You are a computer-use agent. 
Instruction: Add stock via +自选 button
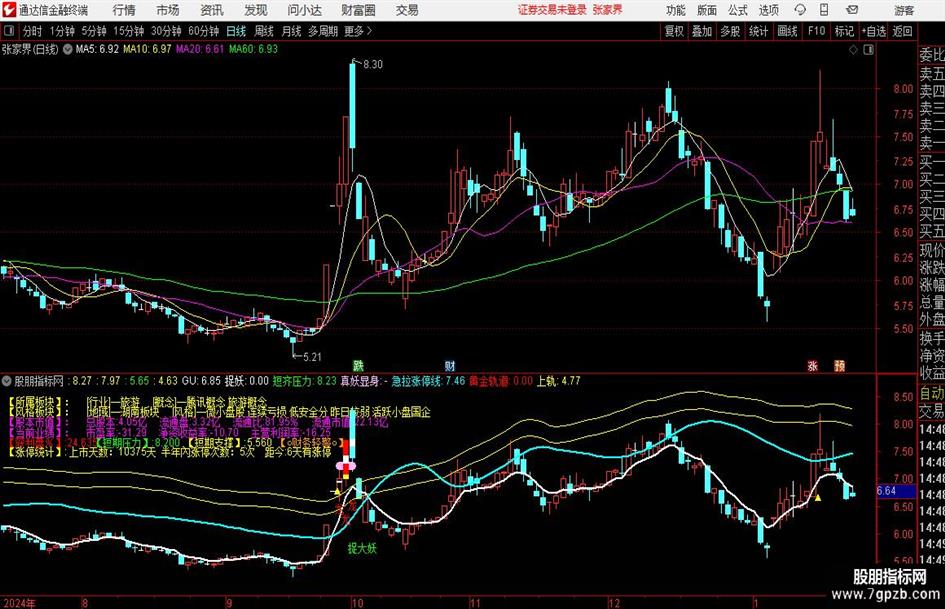tap(874, 31)
